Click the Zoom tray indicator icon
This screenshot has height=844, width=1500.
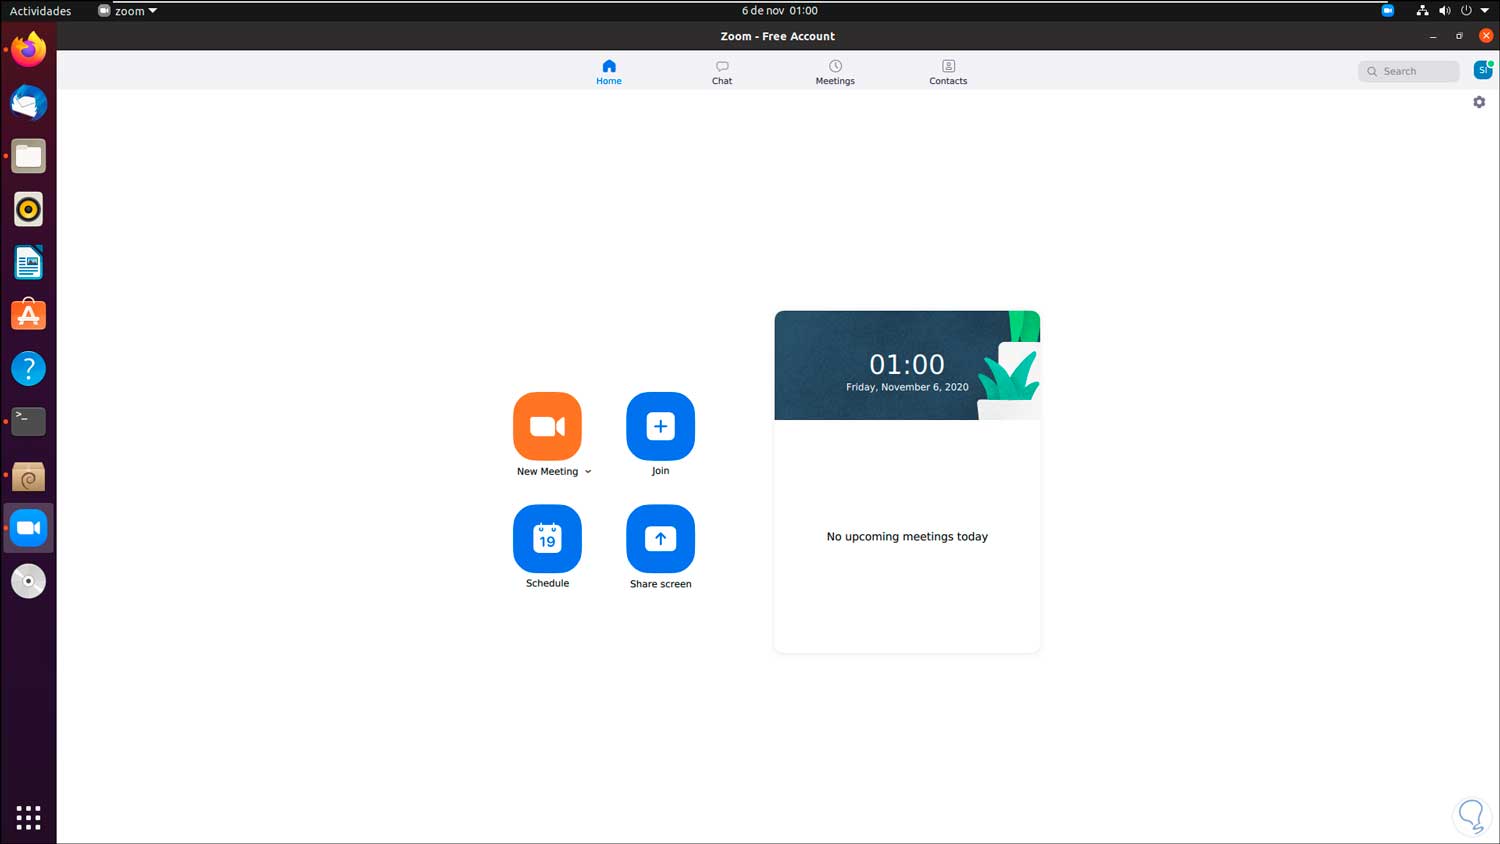click(1388, 11)
